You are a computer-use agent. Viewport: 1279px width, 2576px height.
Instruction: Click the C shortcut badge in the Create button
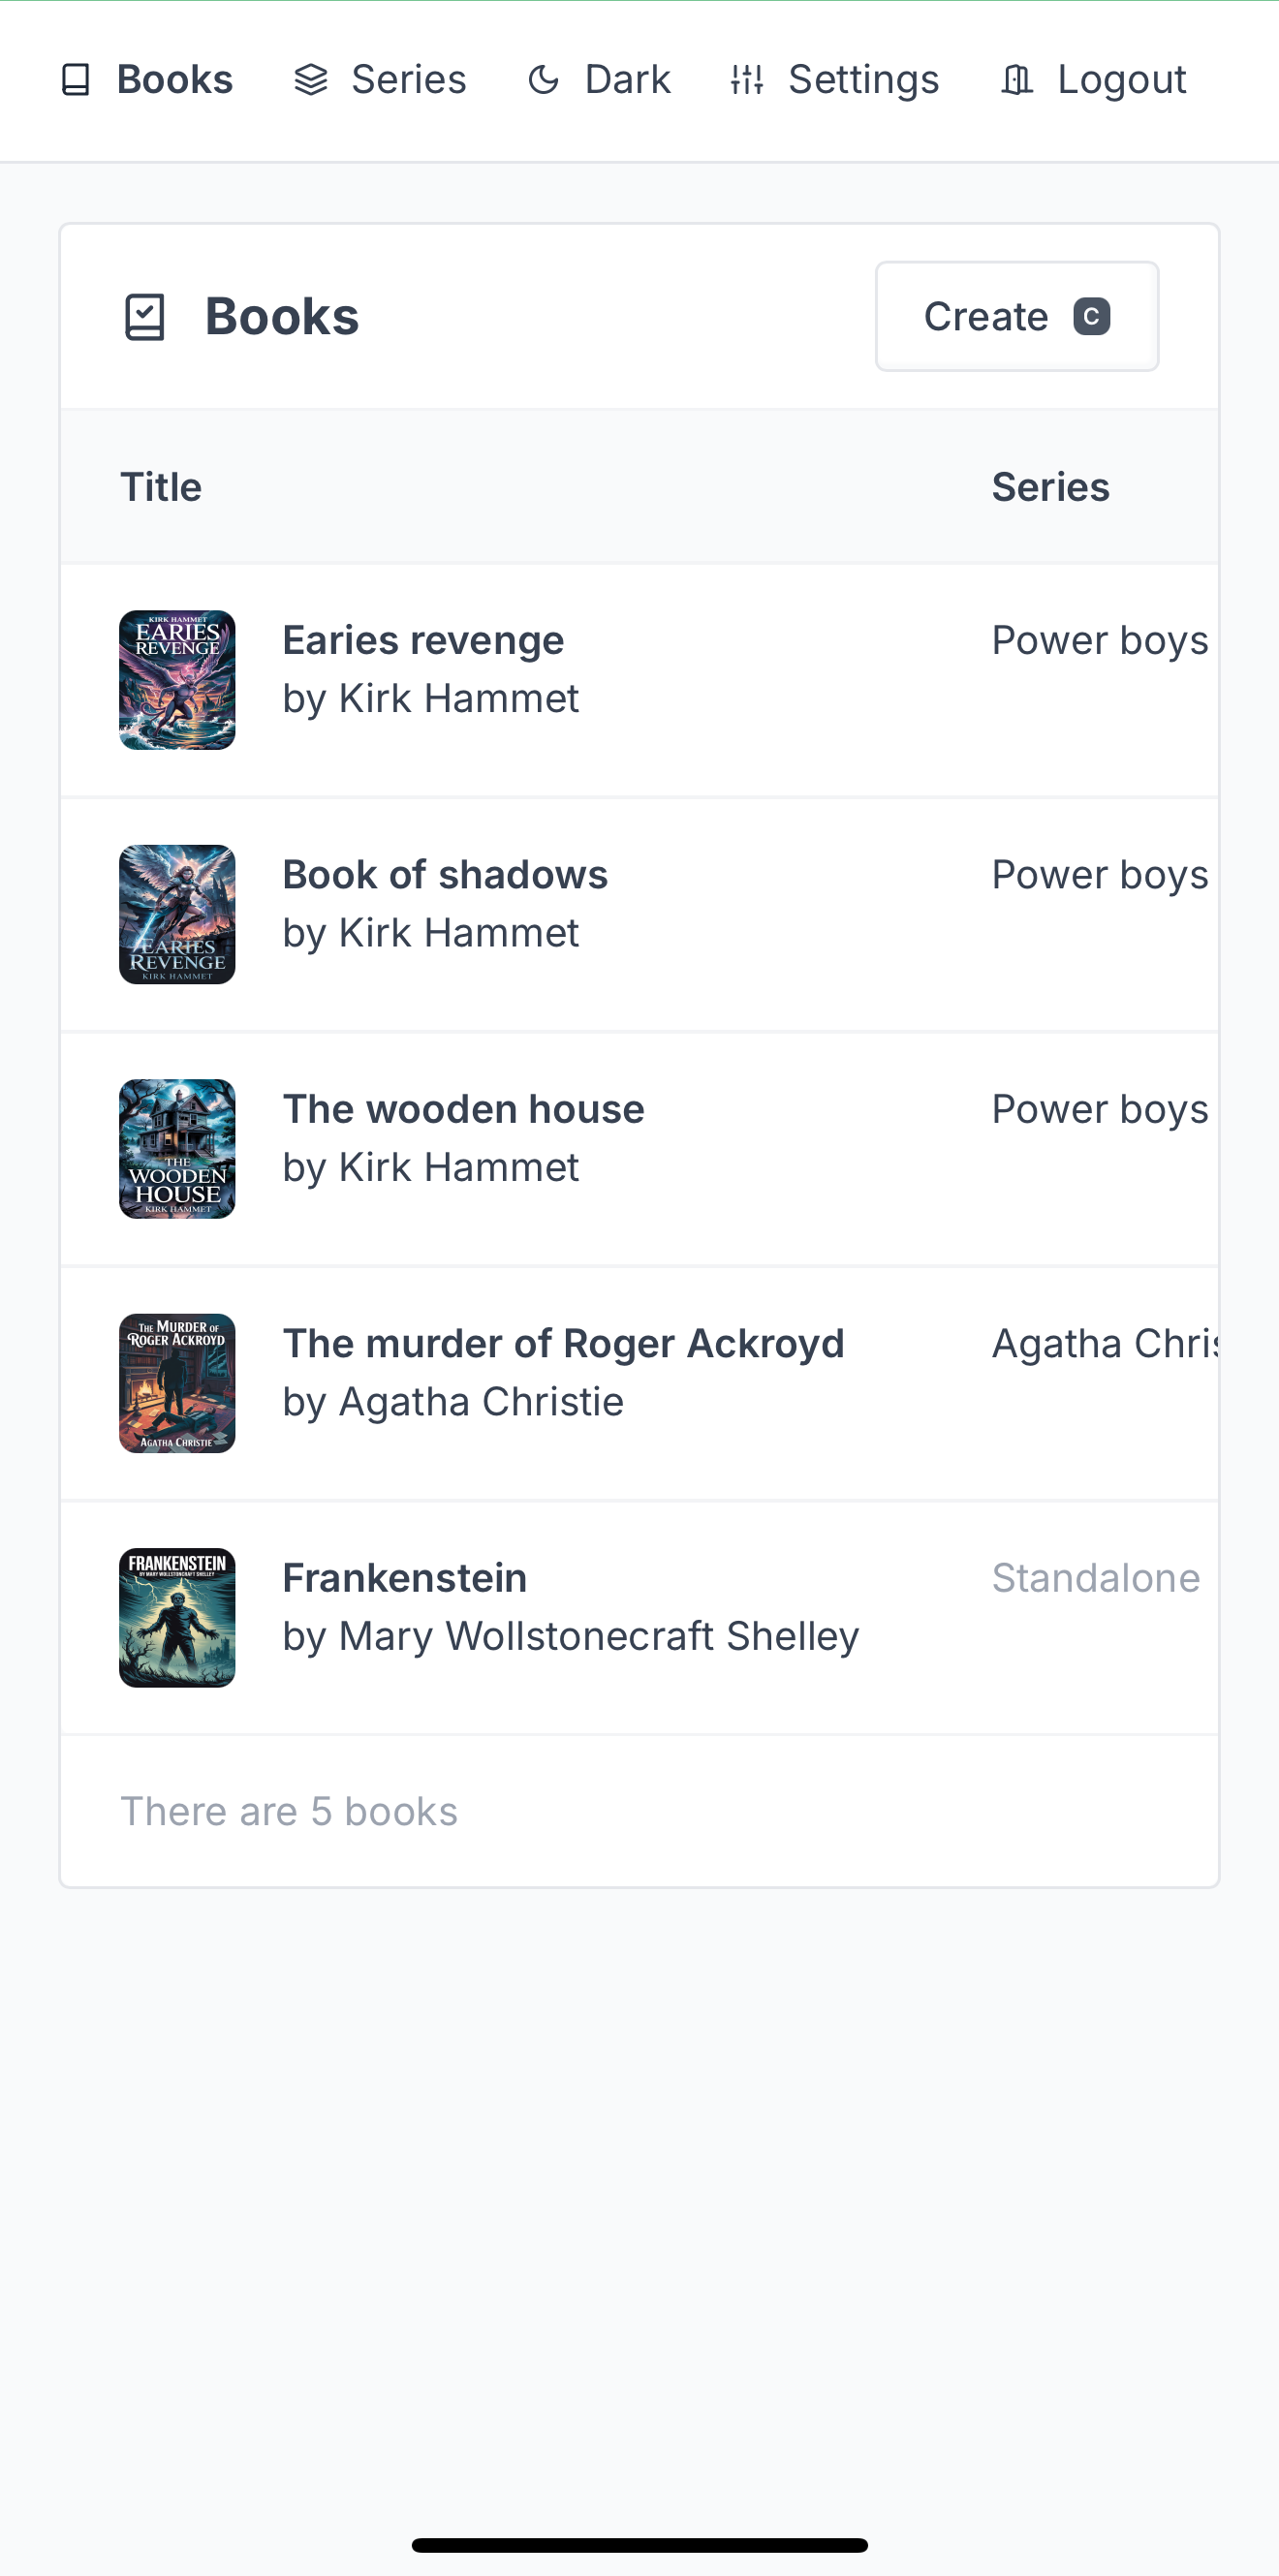1091,317
